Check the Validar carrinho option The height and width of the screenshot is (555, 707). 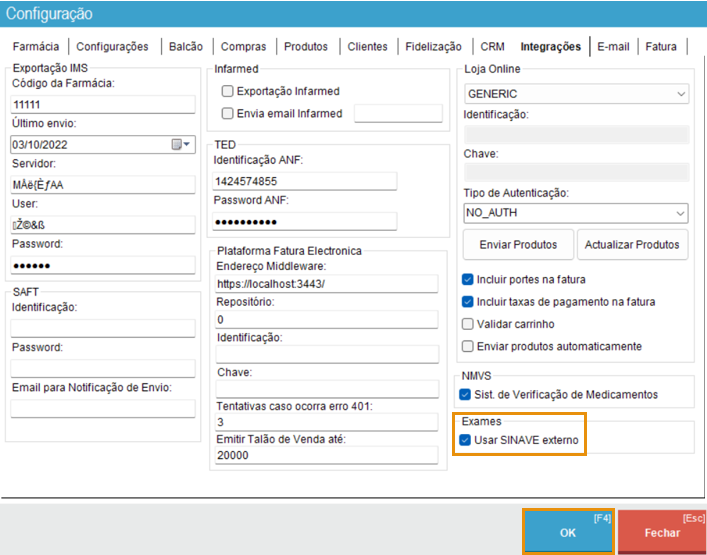(x=468, y=324)
